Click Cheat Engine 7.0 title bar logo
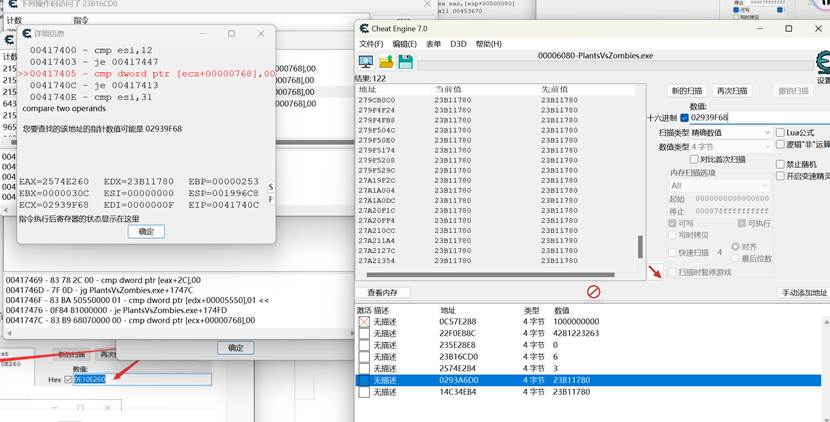 tap(364, 29)
